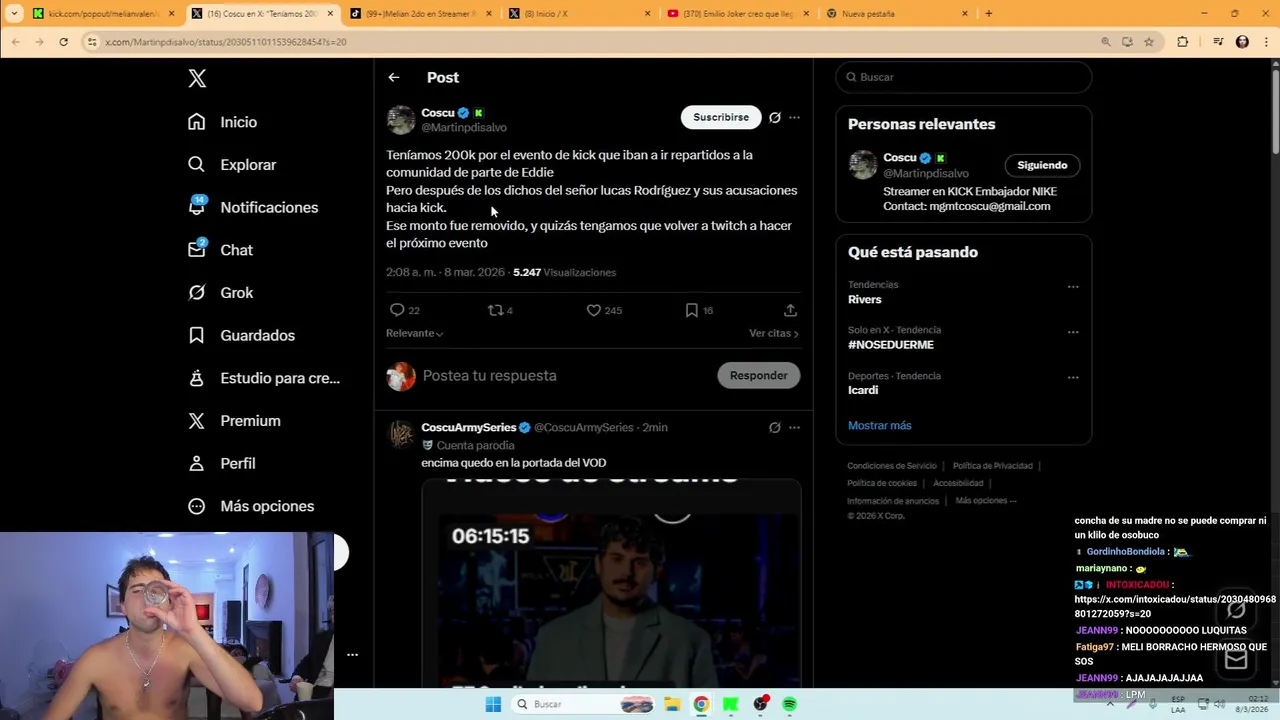Click the share icon on post
Screen dimensions: 1280x720
790,310
